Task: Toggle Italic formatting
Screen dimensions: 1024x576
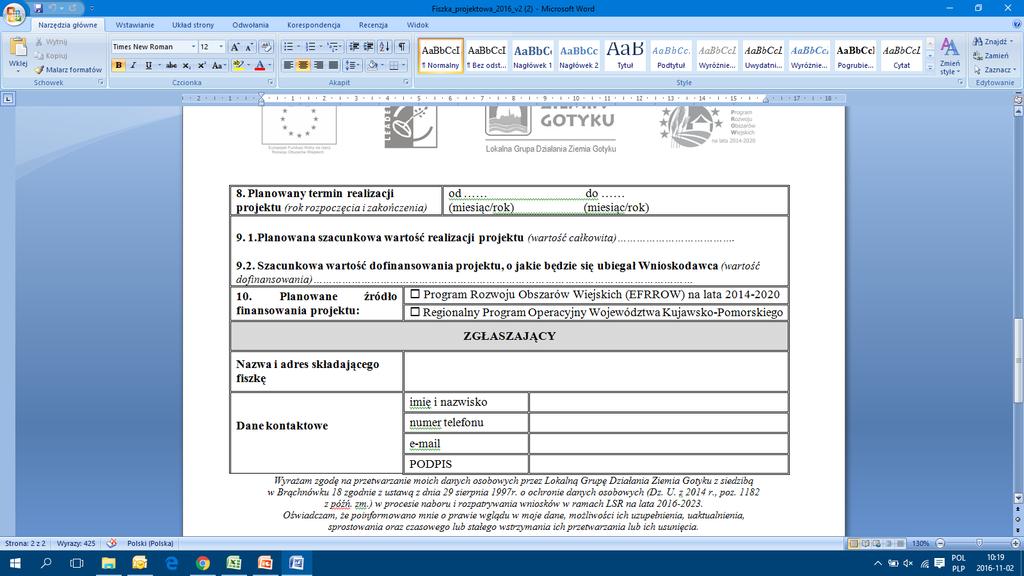Action: pos(133,65)
